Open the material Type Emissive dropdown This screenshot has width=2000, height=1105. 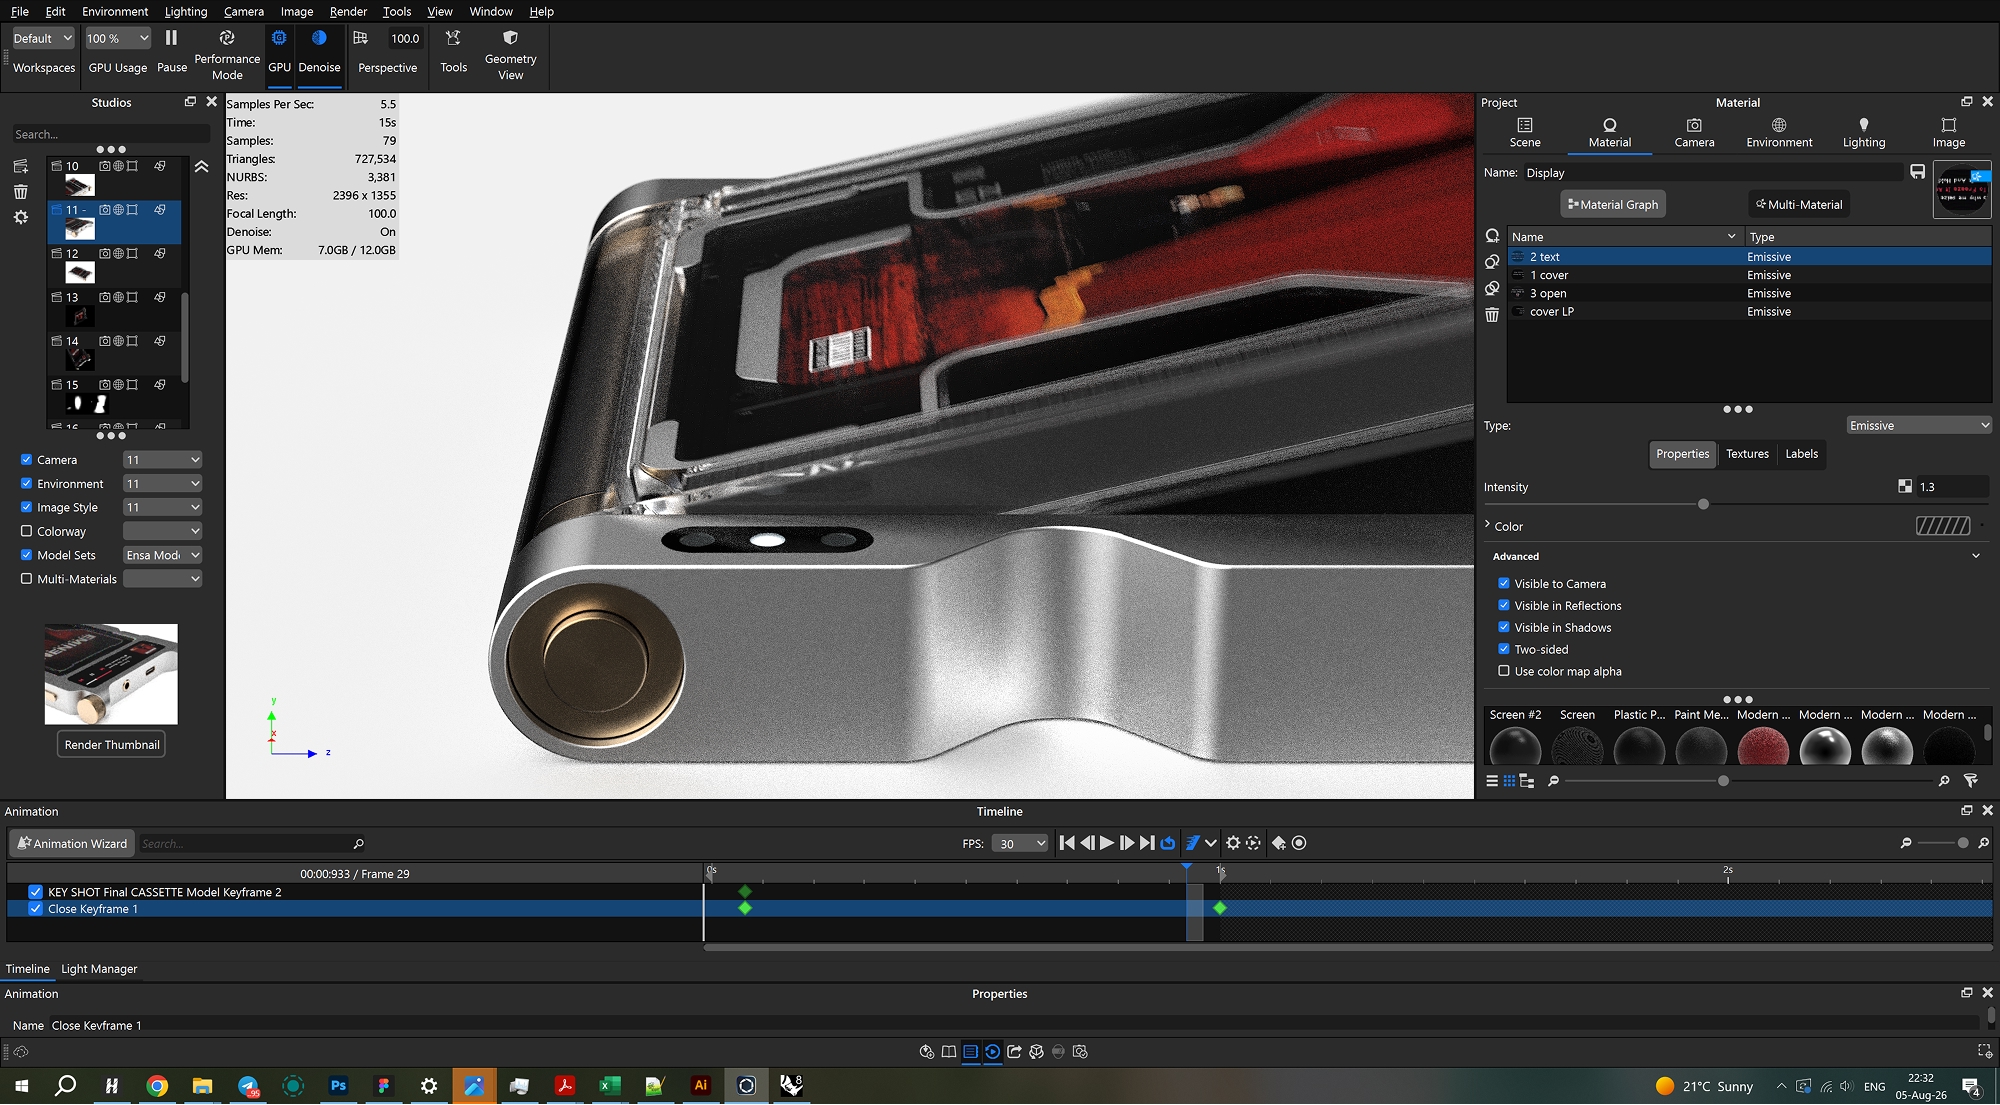(x=1919, y=426)
